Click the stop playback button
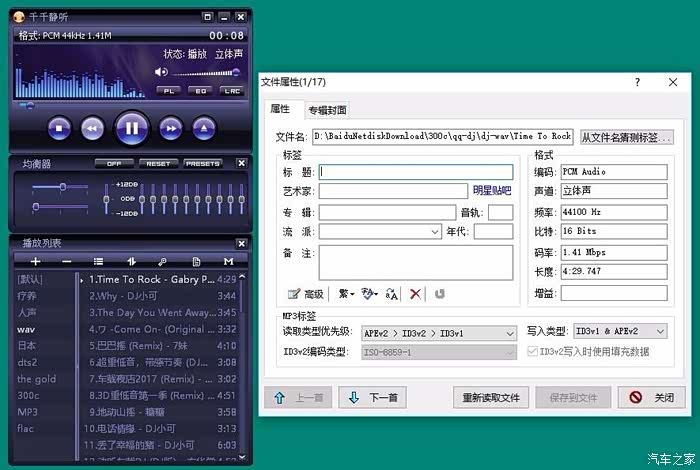700x470 pixels. (59, 128)
